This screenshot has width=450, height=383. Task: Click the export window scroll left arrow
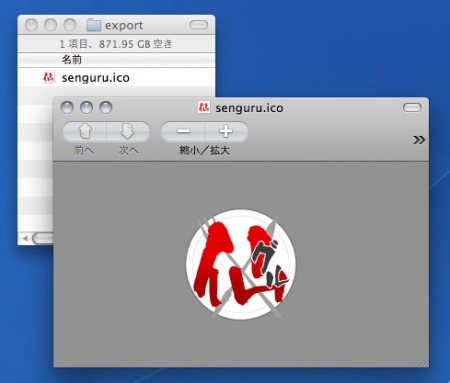click(25, 238)
